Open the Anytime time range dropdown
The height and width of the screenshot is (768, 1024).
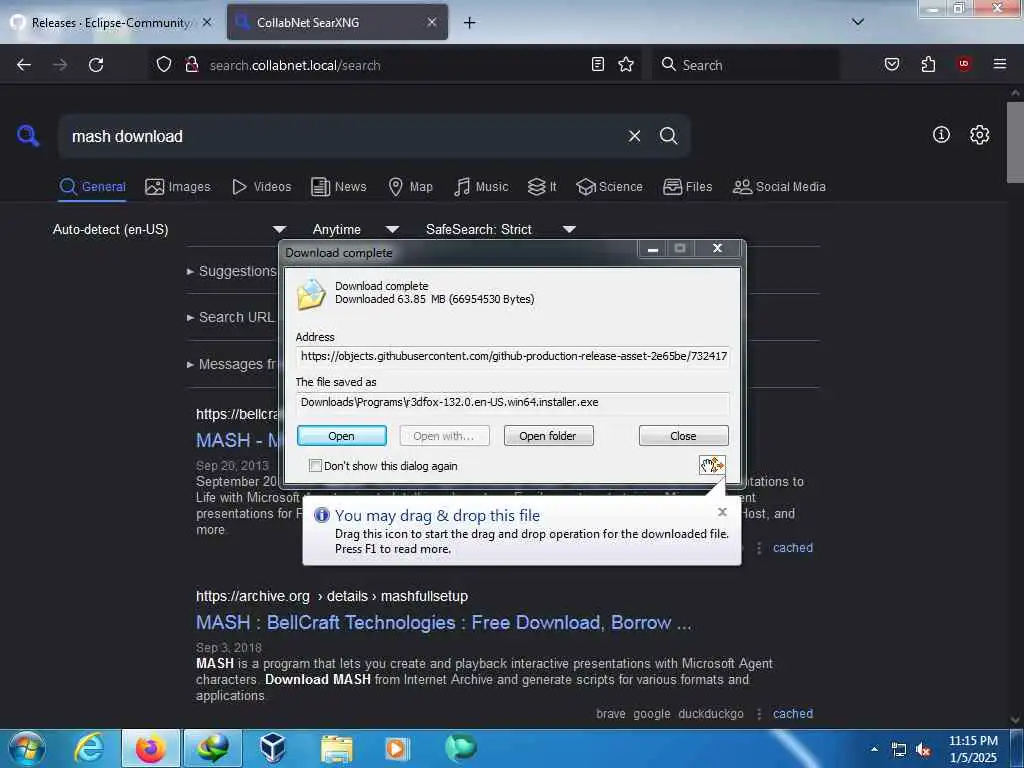(355, 229)
